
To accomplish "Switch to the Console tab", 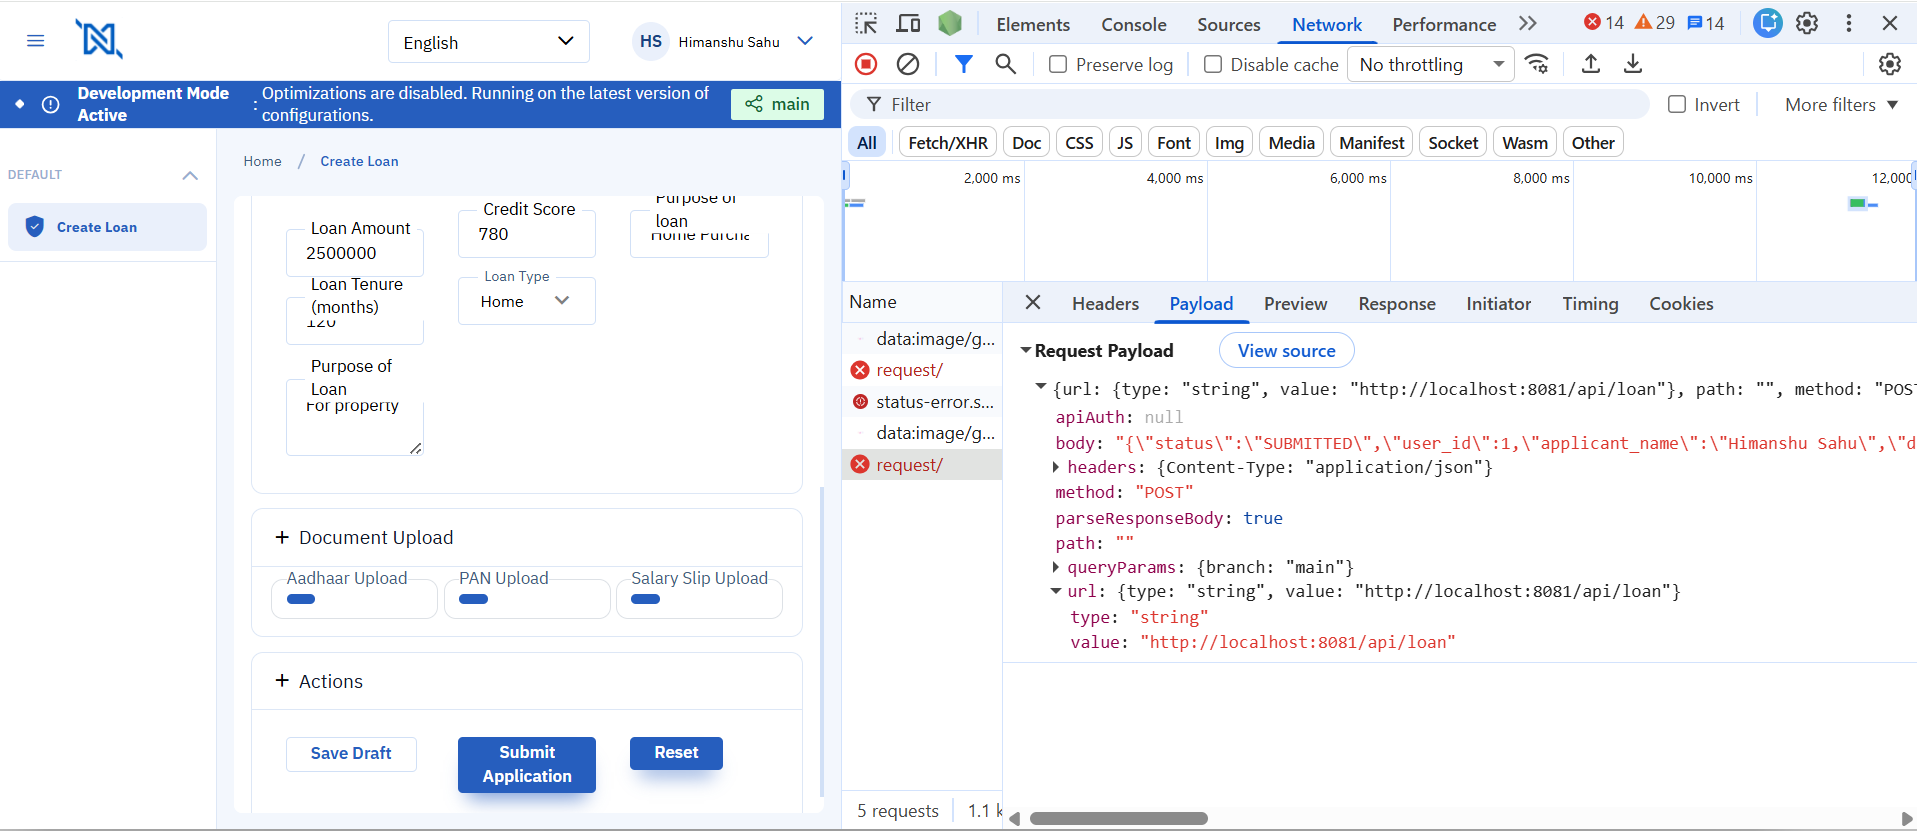I will click(1134, 24).
